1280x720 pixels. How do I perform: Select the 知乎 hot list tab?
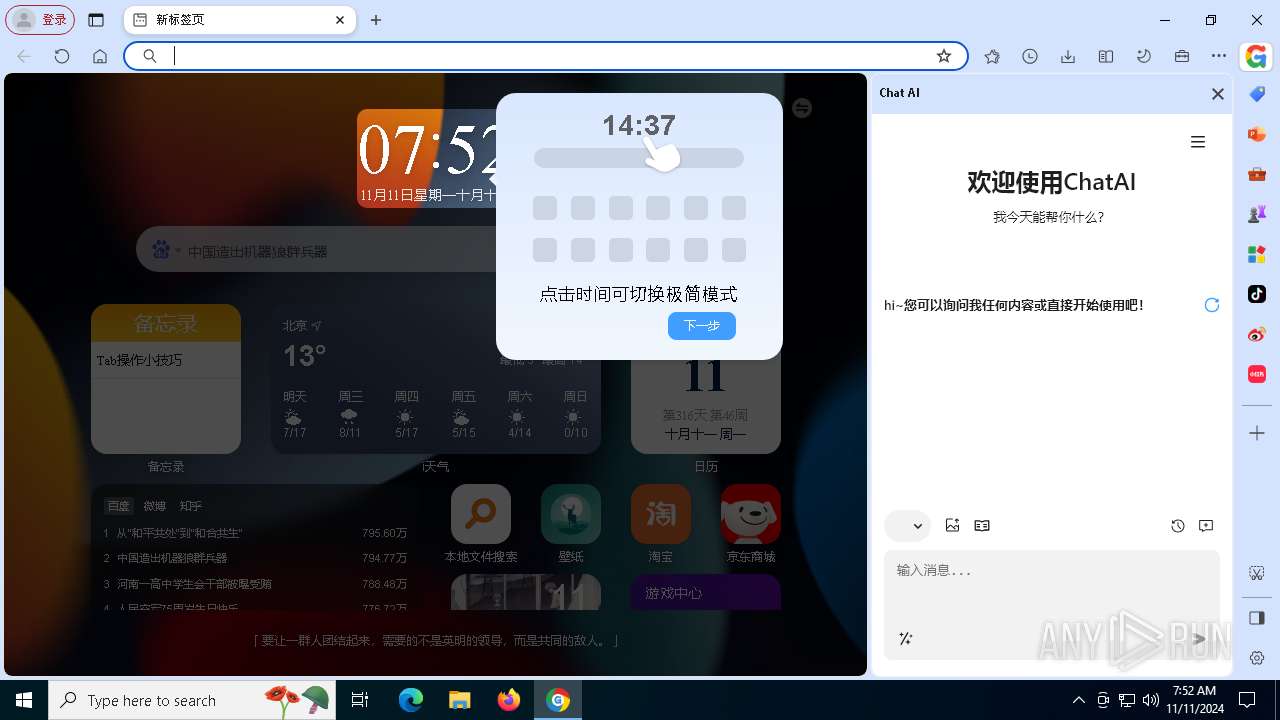click(x=191, y=506)
